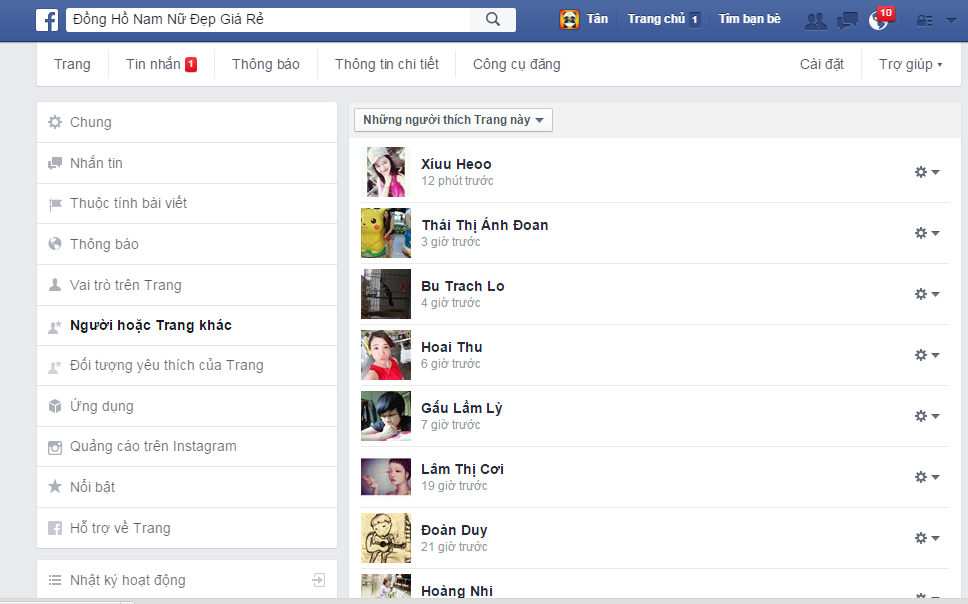Open the Cài đặt tab

click(822, 64)
